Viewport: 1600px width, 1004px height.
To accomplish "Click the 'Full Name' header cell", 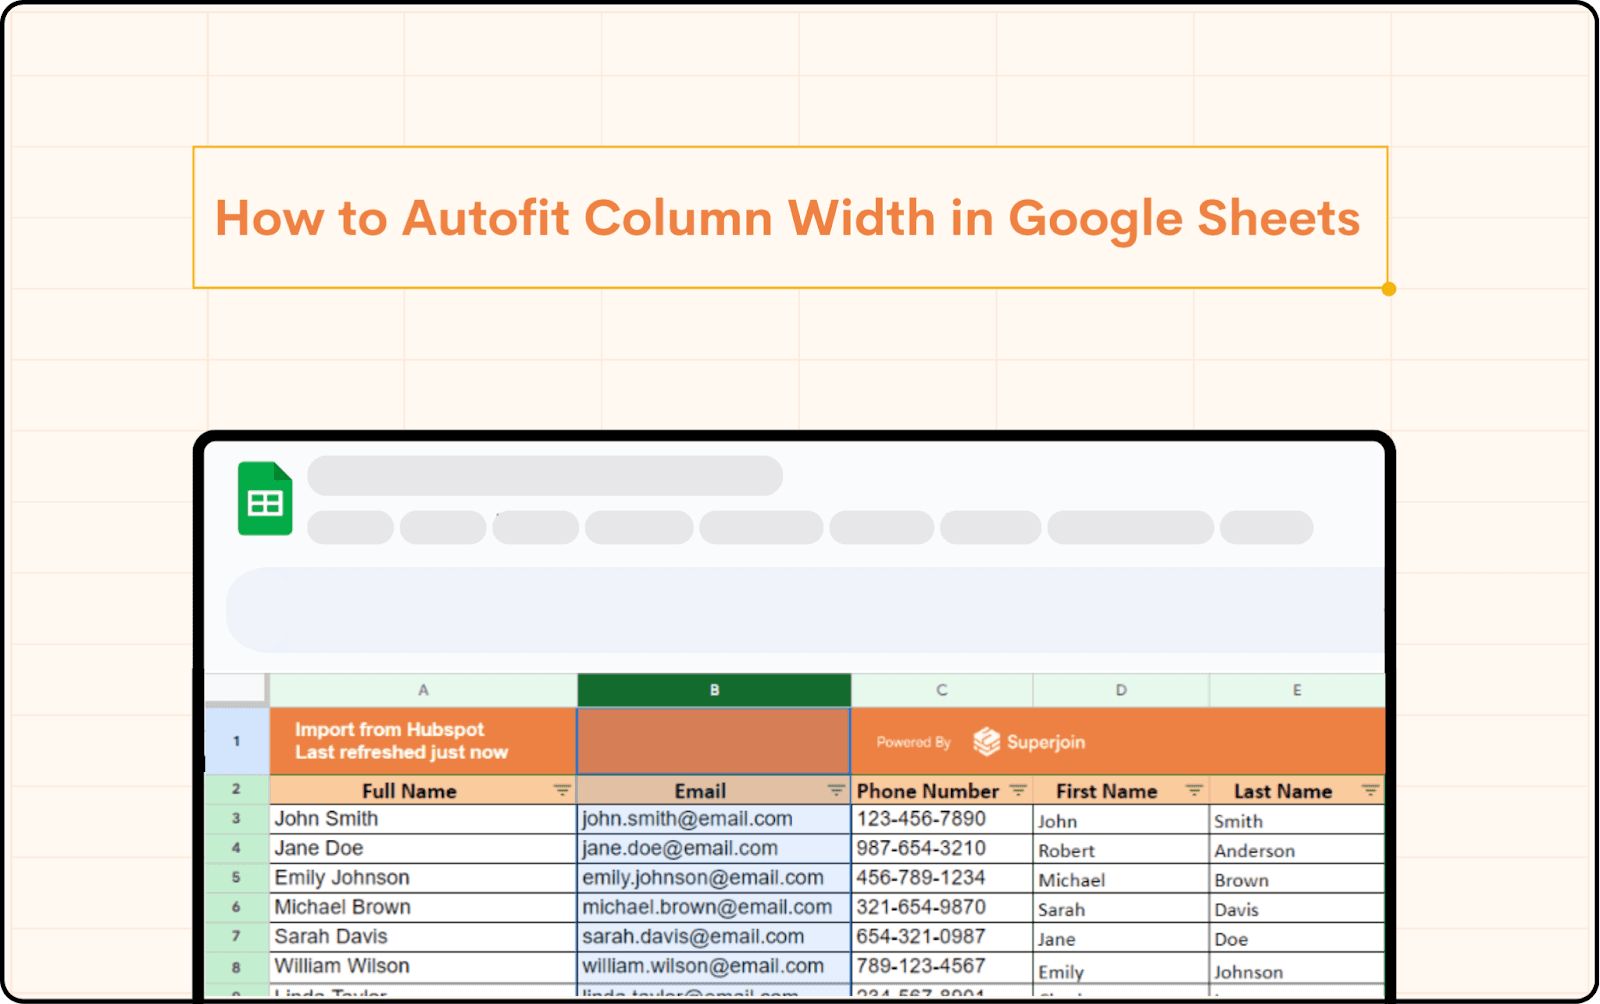I will 423,790.
